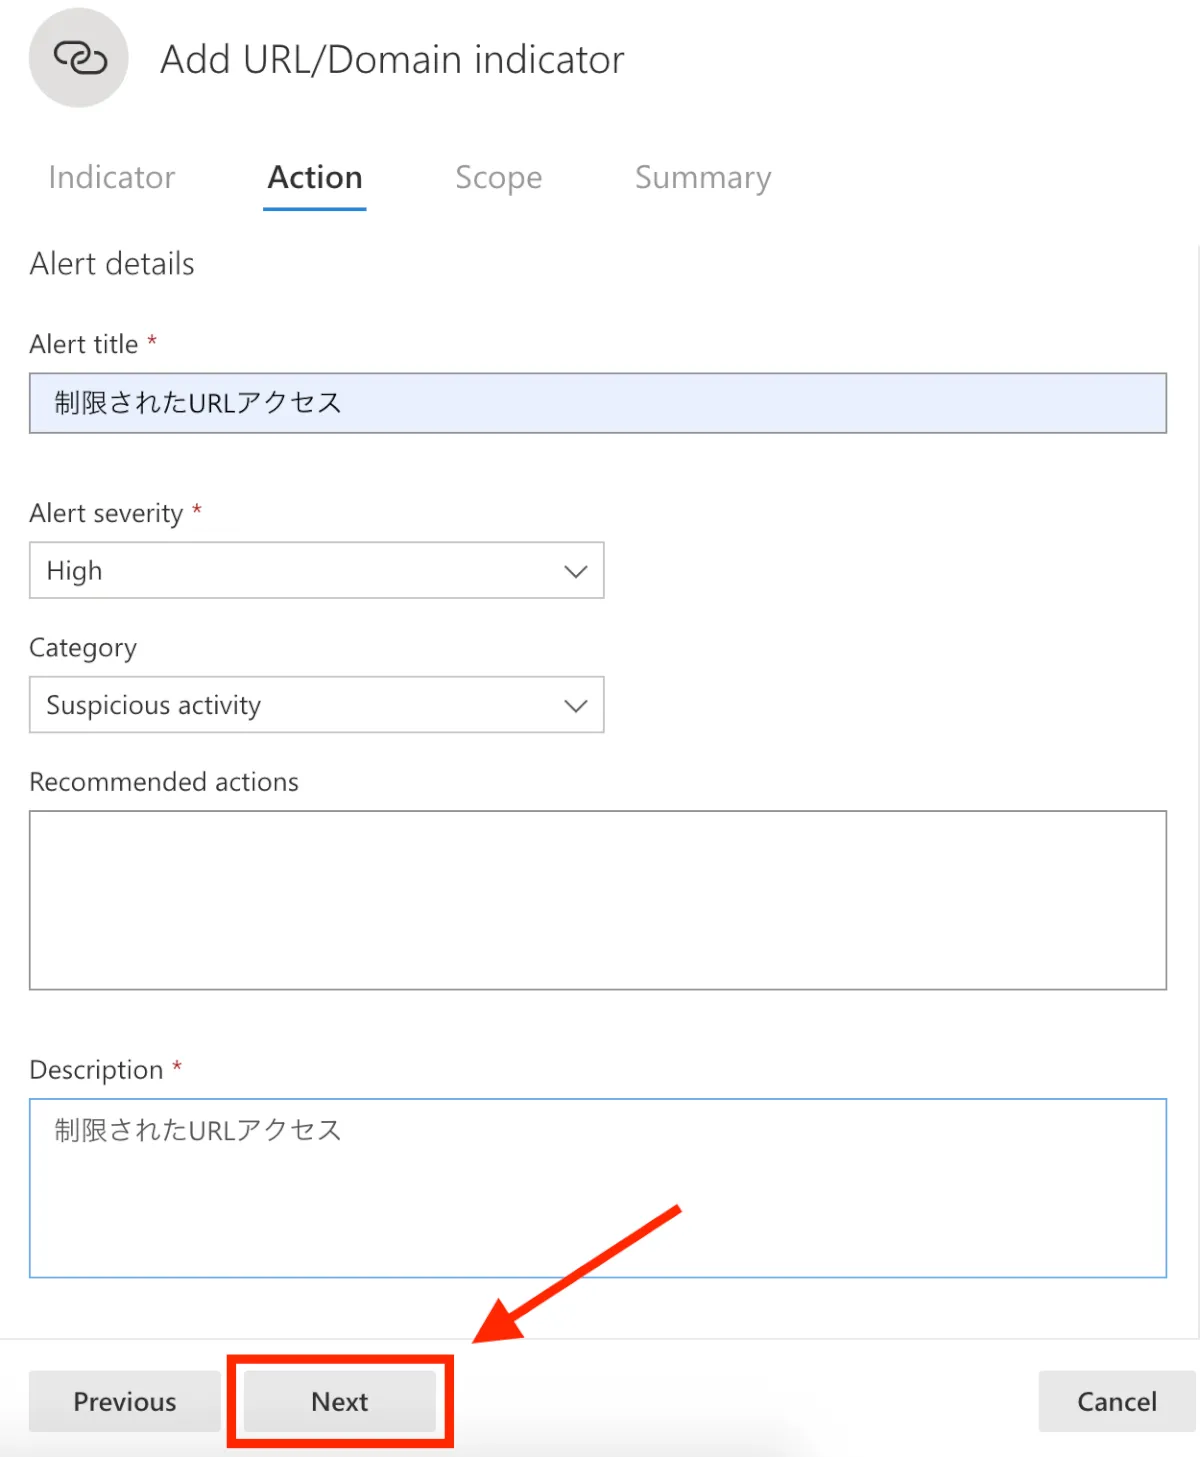Viewport: 1200px width, 1457px height.
Task: Click the Alert severity field label
Action: [106, 513]
